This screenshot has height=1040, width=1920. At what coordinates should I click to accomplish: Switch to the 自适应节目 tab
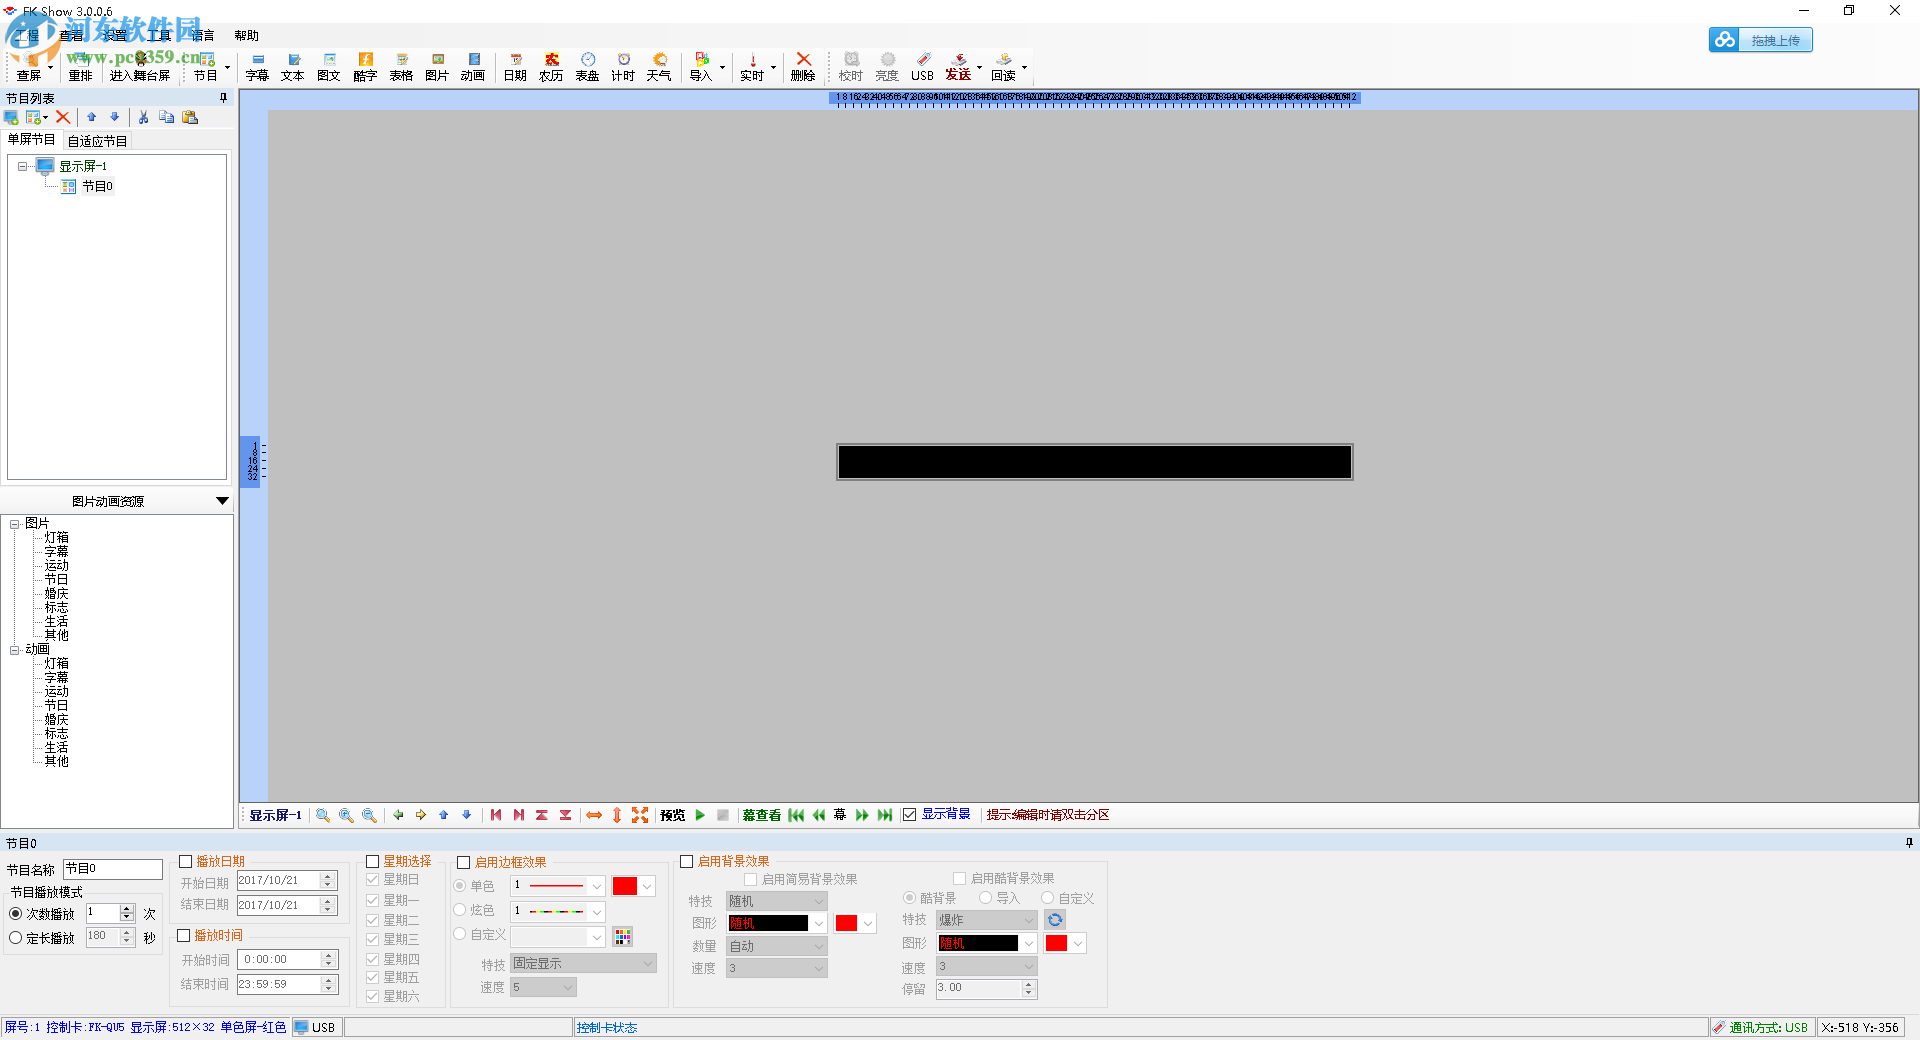pos(97,141)
